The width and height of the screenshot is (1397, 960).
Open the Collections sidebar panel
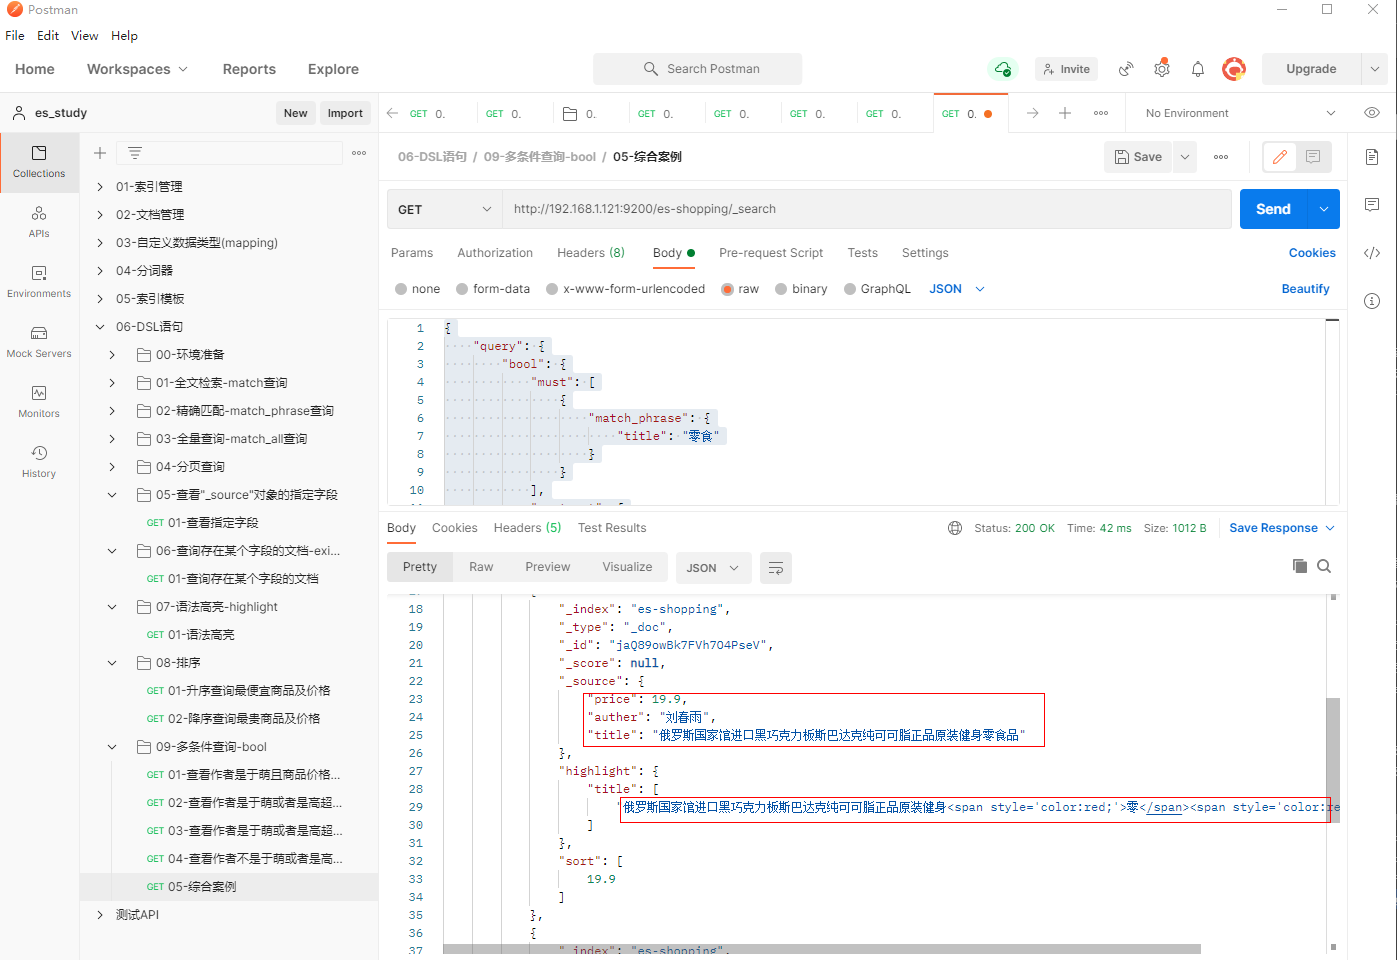[x=39, y=161]
